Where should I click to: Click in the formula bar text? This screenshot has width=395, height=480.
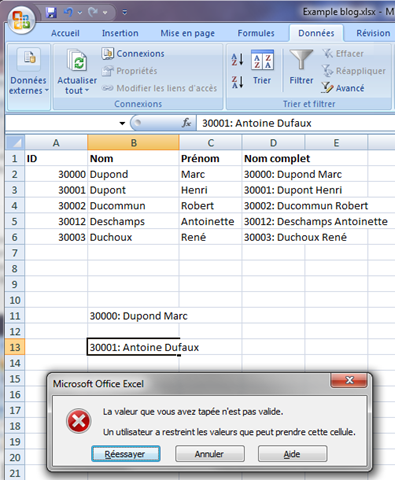click(257, 123)
